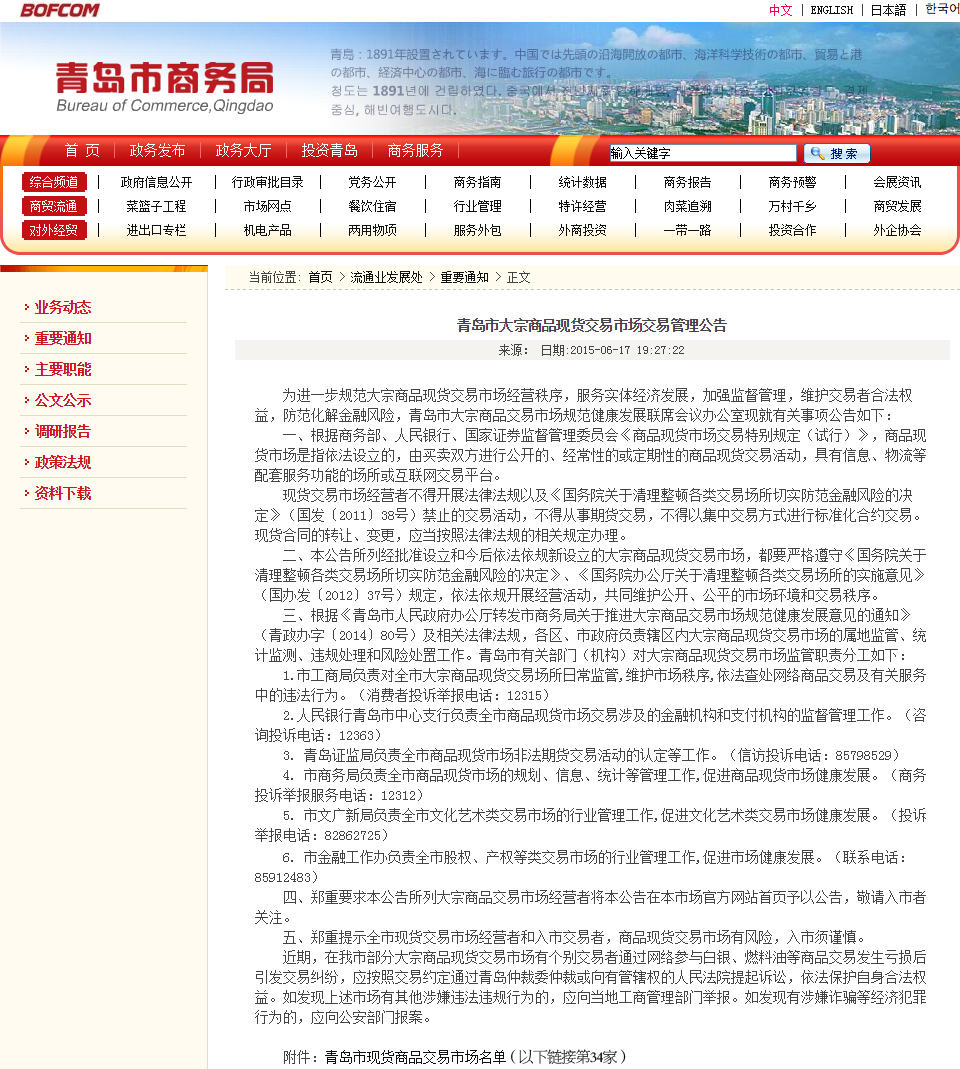Open 政策法规 in the sidebar
Viewport: 960px width, 1069px height.
click(63, 462)
